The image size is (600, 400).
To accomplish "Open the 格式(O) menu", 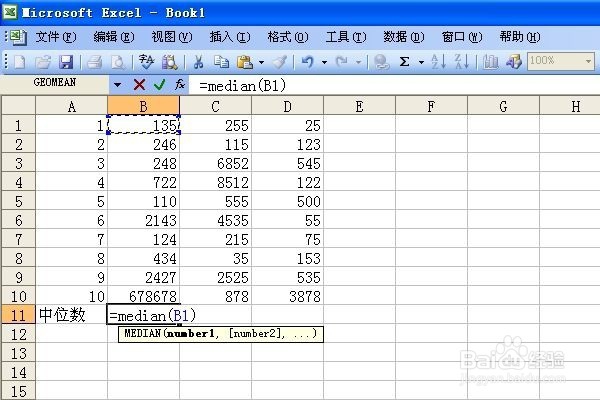I will pos(288,37).
